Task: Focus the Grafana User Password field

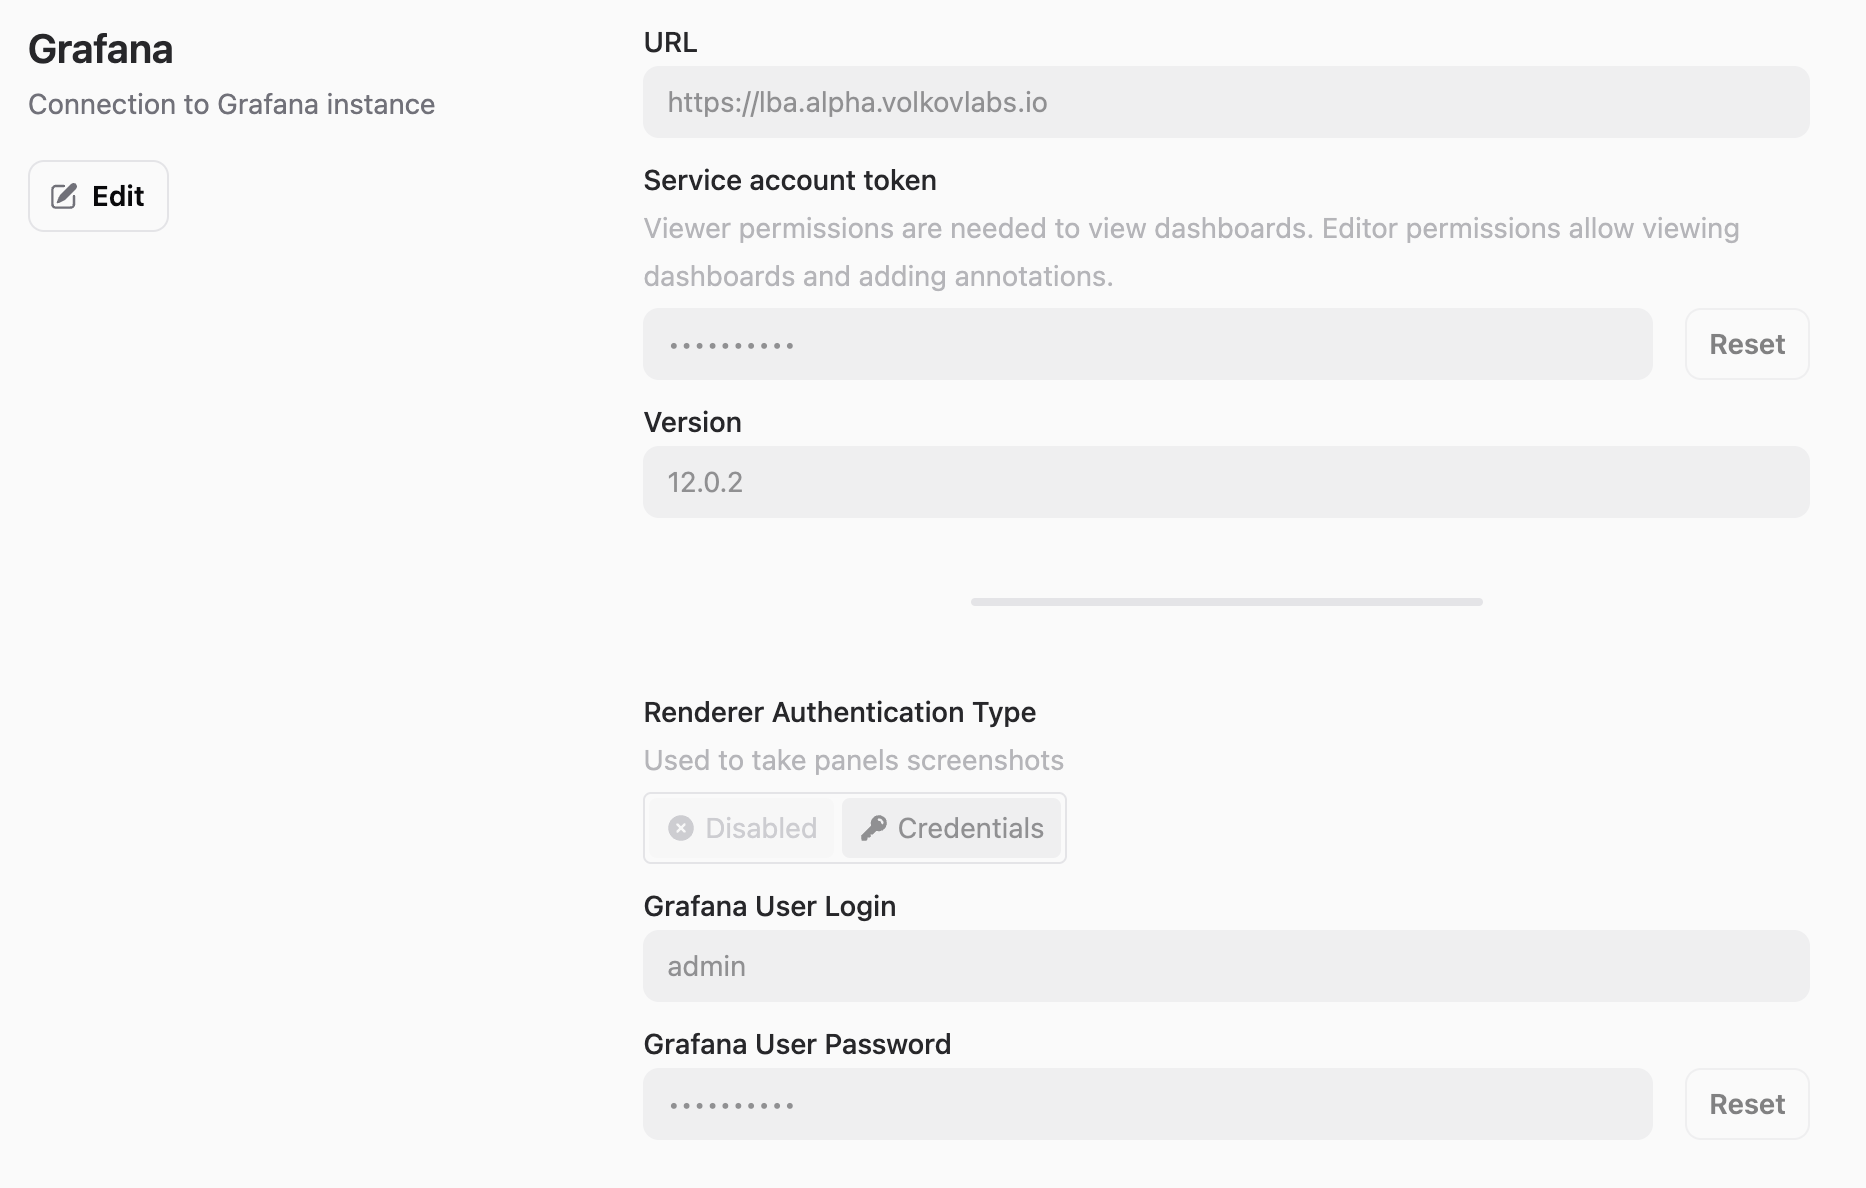Action: (1147, 1104)
